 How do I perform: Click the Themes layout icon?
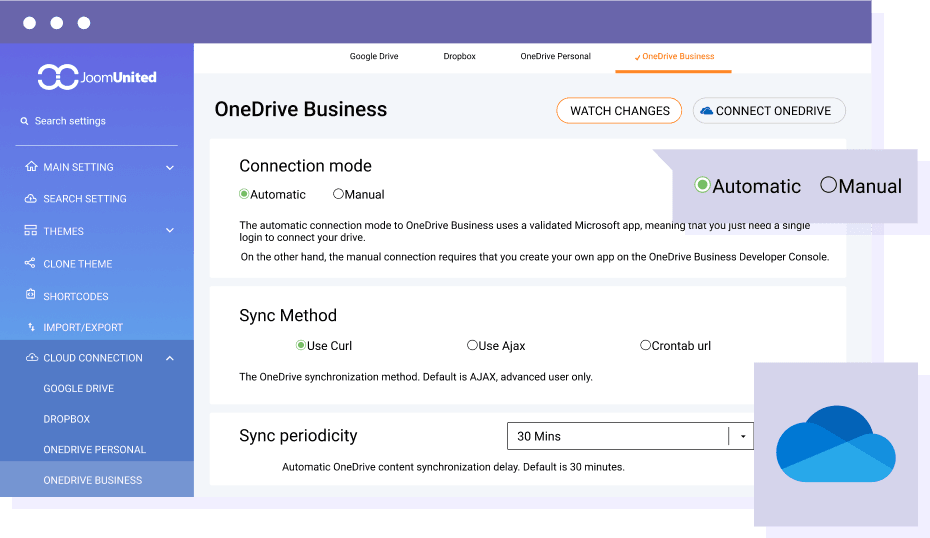point(30,231)
